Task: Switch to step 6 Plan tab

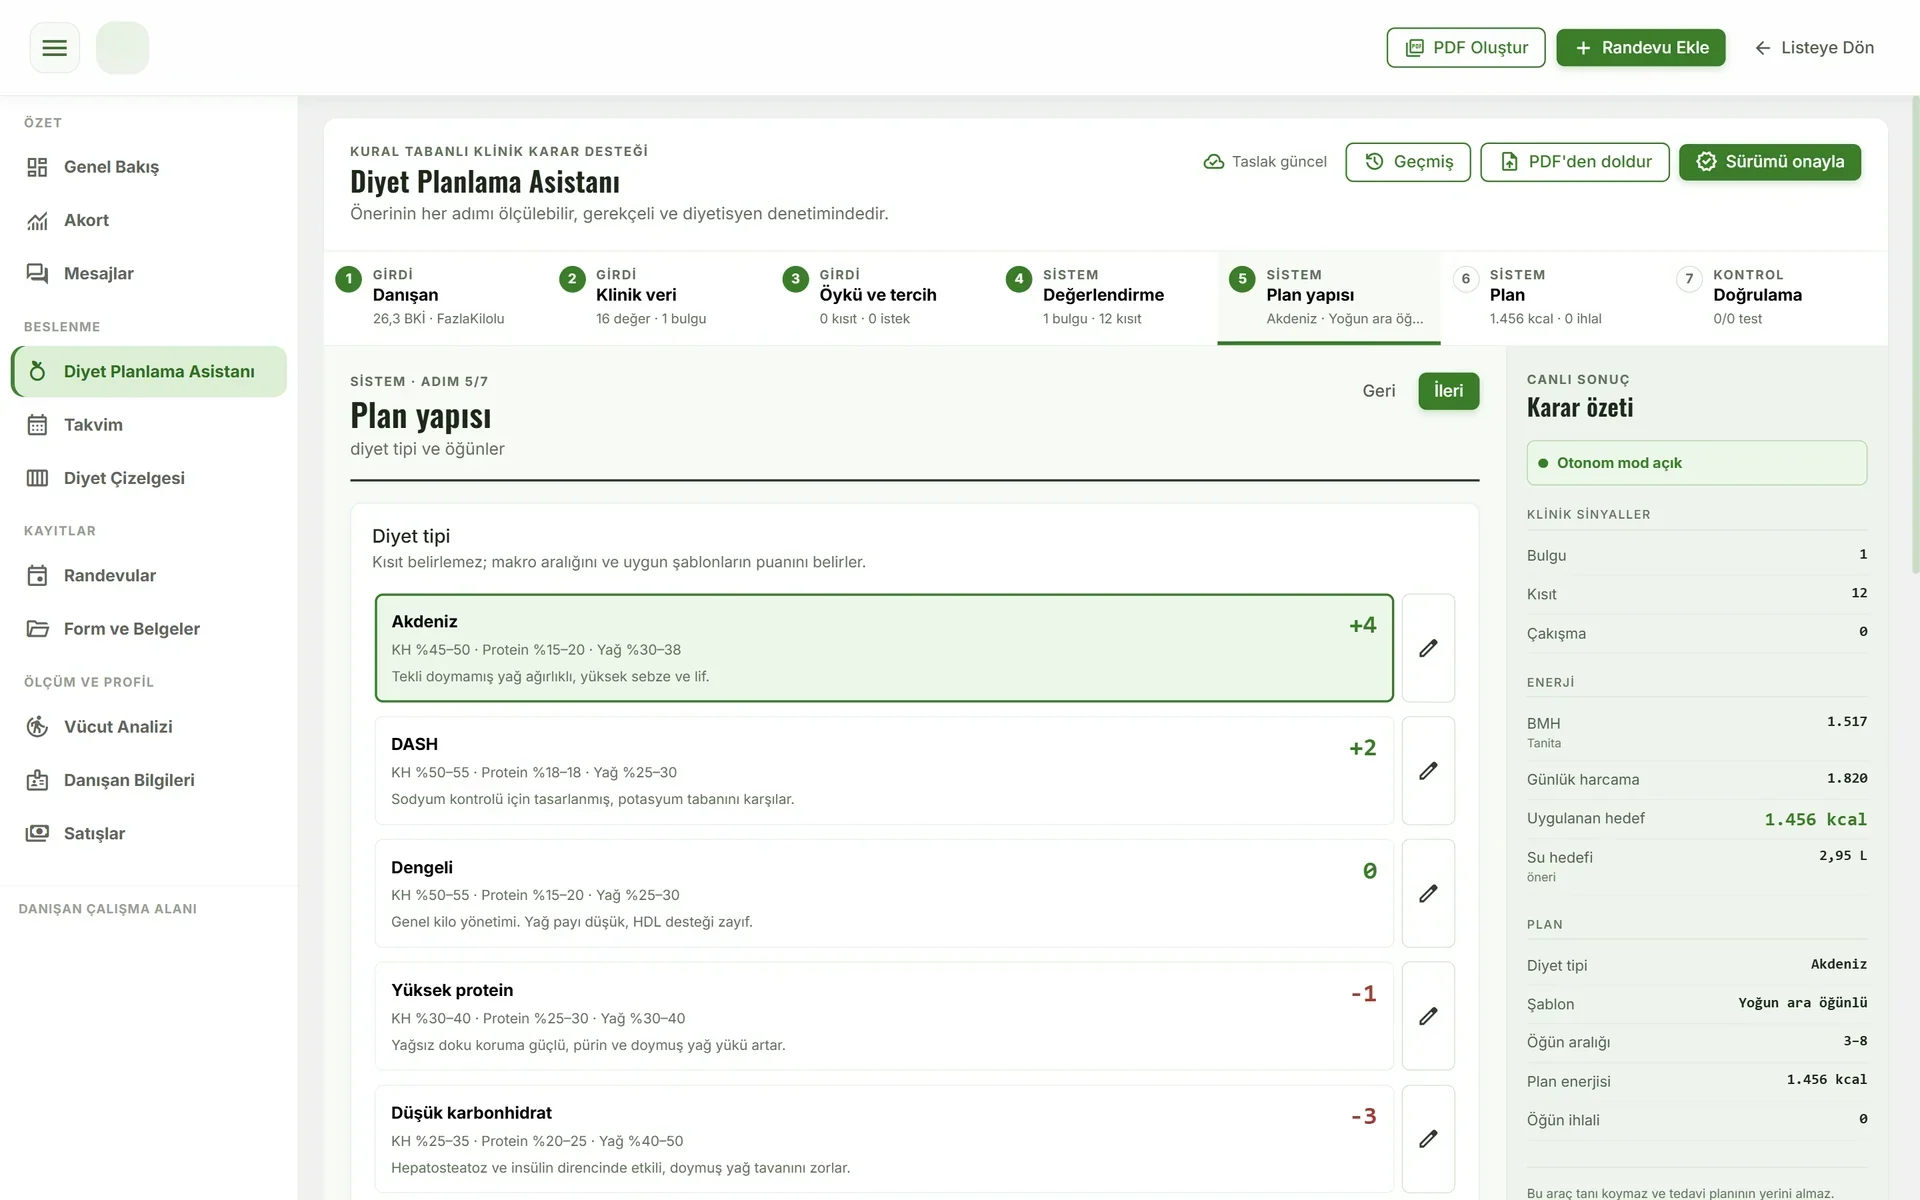Action: [x=1552, y=297]
